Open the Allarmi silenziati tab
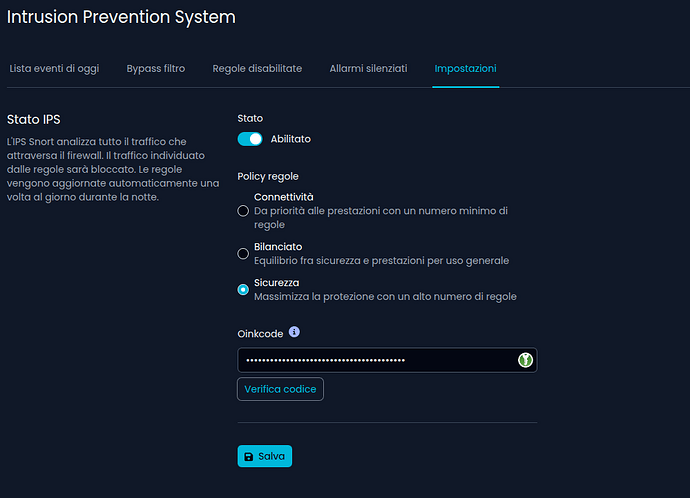Image resolution: width=690 pixels, height=498 pixels. [368, 68]
